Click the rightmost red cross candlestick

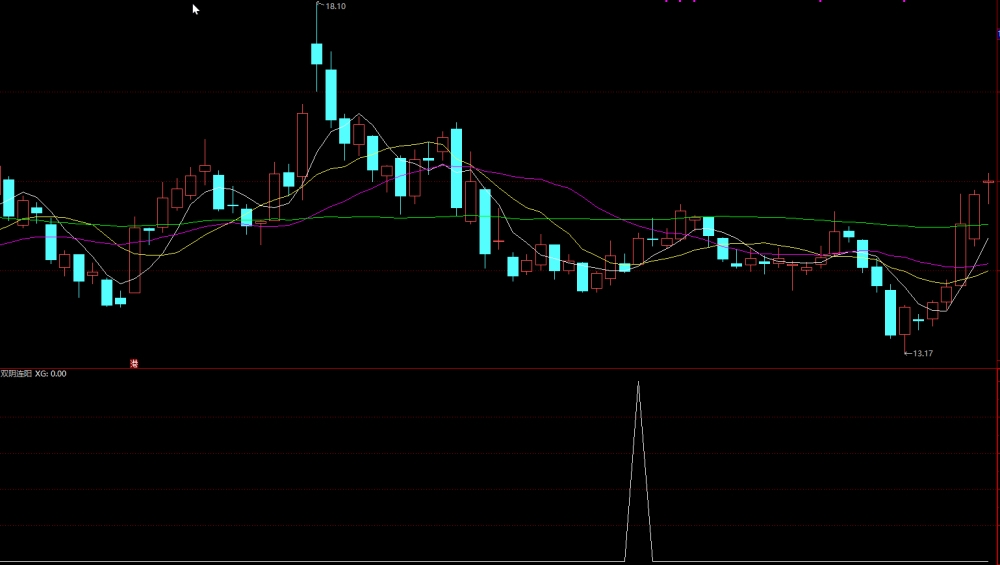tap(989, 182)
